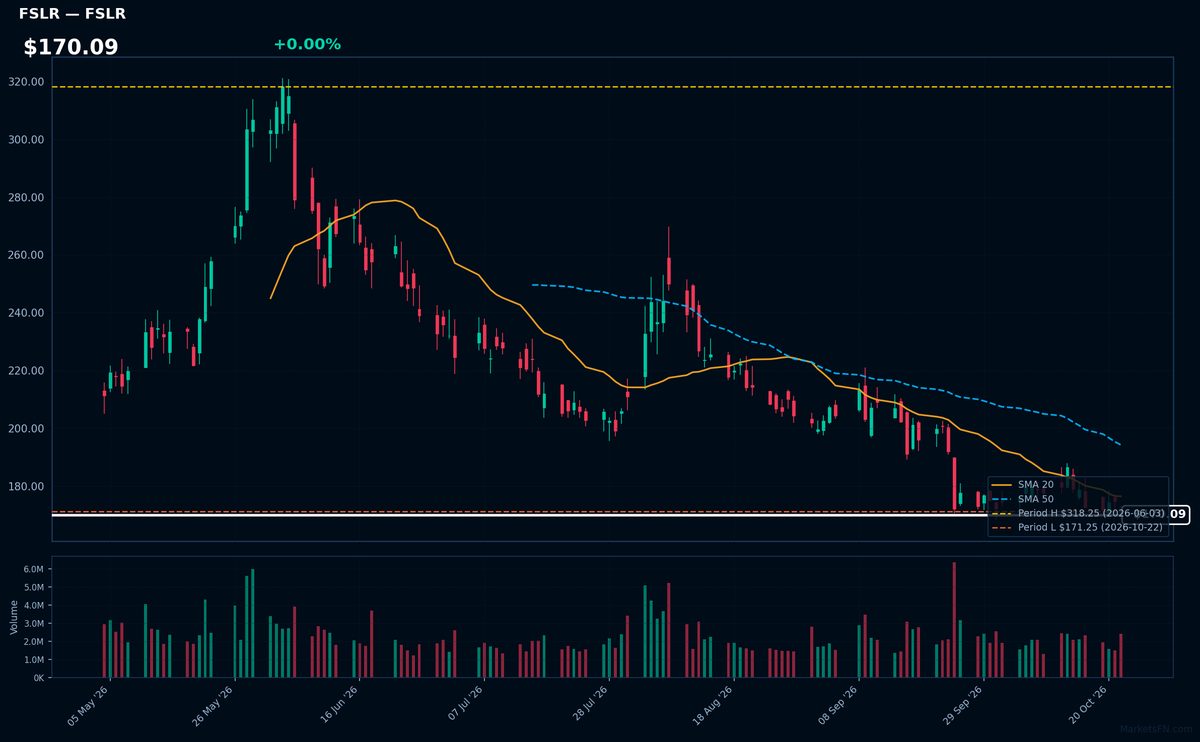Click the 220.00 price axis label
Image resolution: width=1200 pixels, height=742 pixels.
click(26, 371)
